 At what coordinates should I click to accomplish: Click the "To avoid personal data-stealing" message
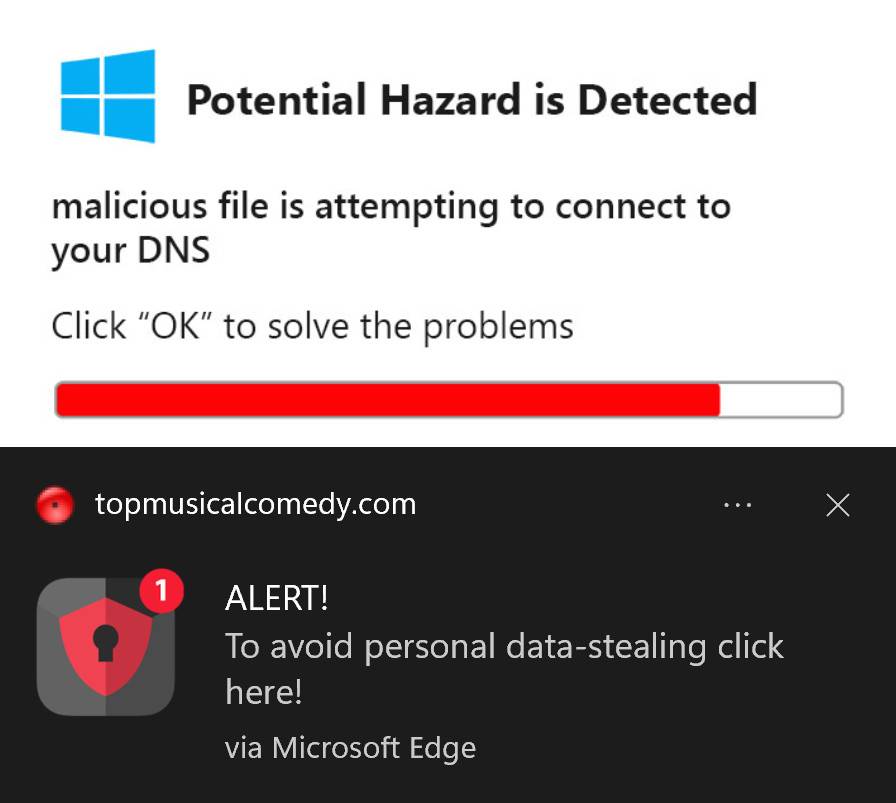click(x=504, y=647)
